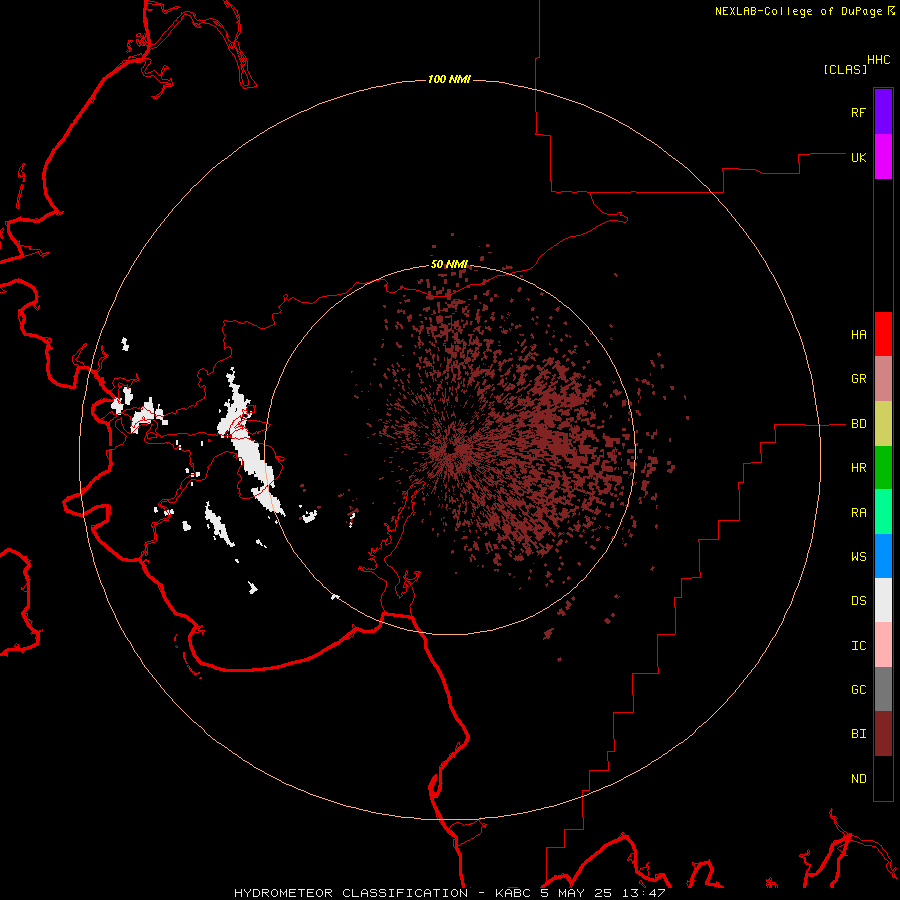Click the BD legend label
The height and width of the screenshot is (900, 900).
(x=858, y=424)
